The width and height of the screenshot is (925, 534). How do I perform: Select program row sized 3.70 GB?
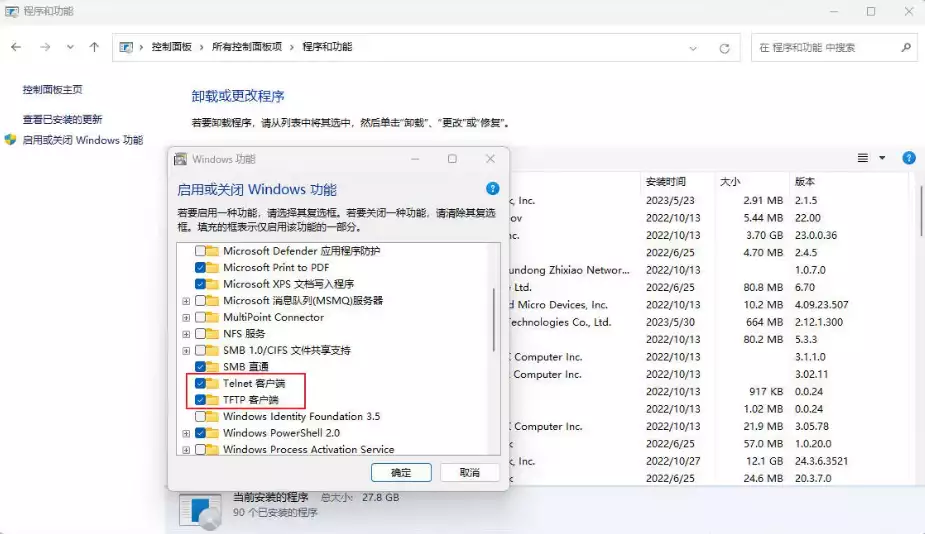[x=708, y=235]
